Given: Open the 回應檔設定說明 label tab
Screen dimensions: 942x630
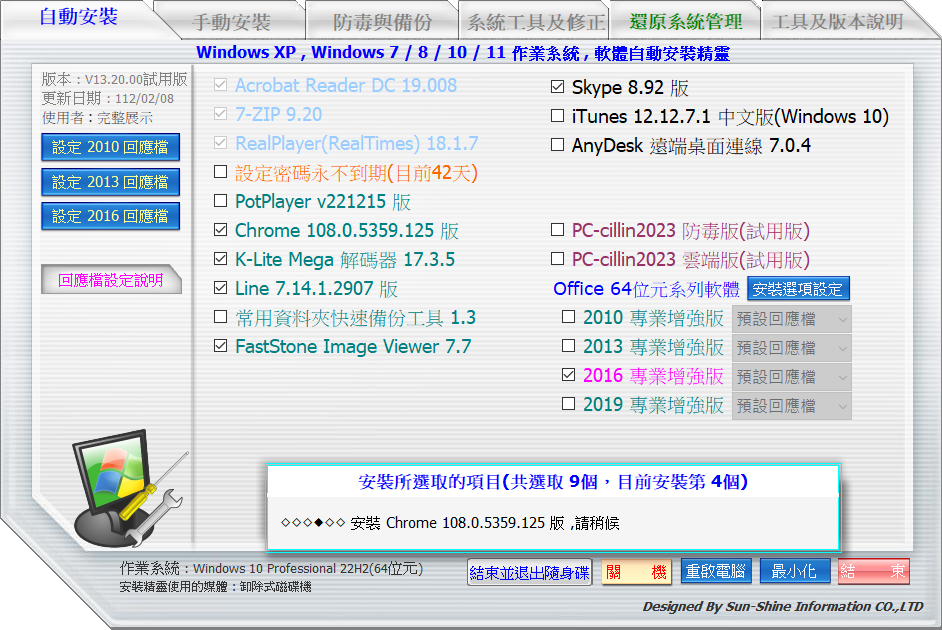Looking at the screenshot, I should (x=110, y=281).
